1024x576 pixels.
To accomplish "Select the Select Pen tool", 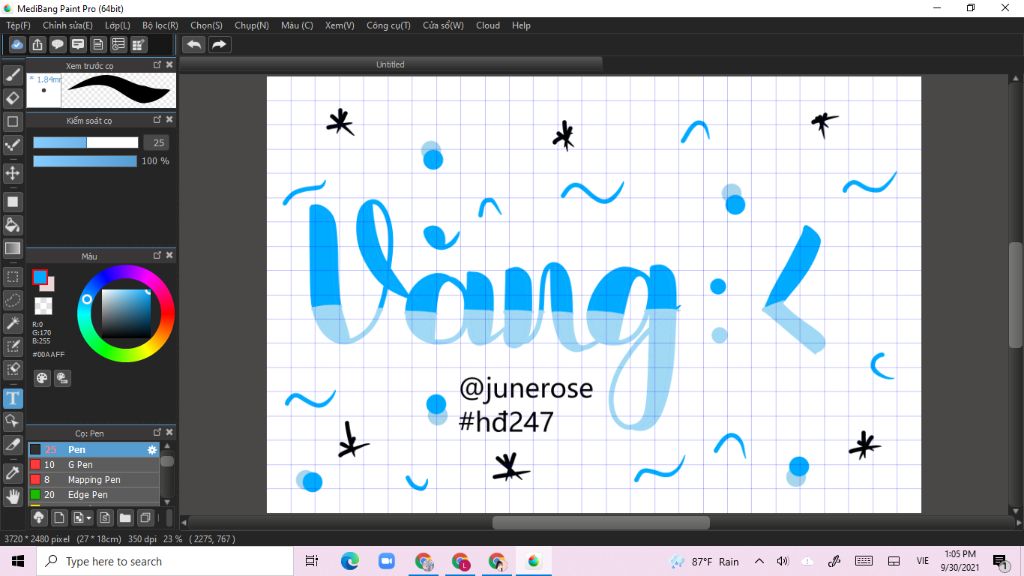I will click(x=12, y=346).
